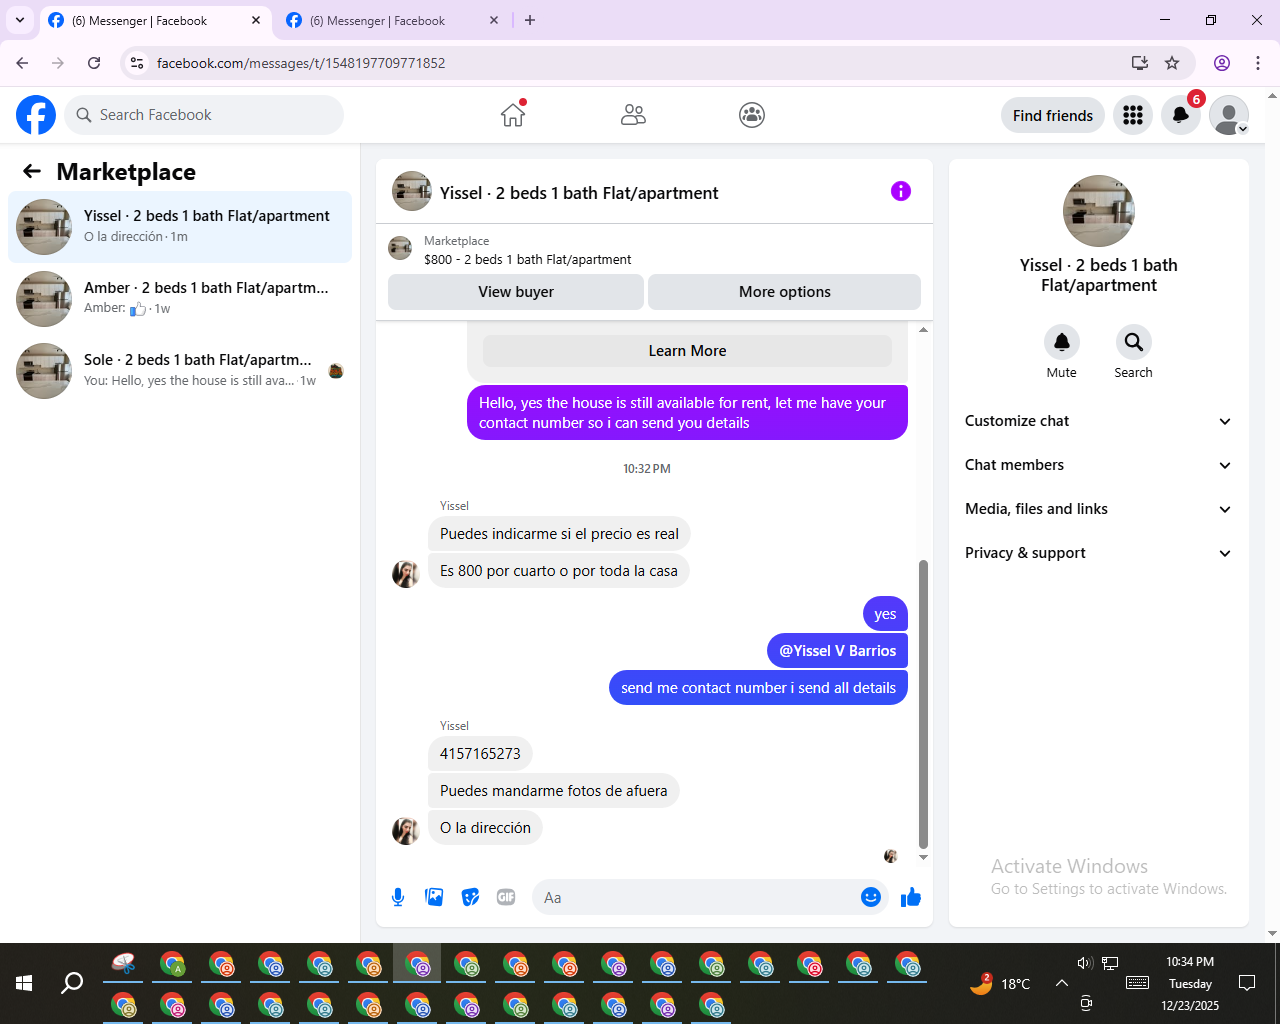Switch to the second Messenger browser tab
1280x1024 pixels.
(x=392, y=20)
